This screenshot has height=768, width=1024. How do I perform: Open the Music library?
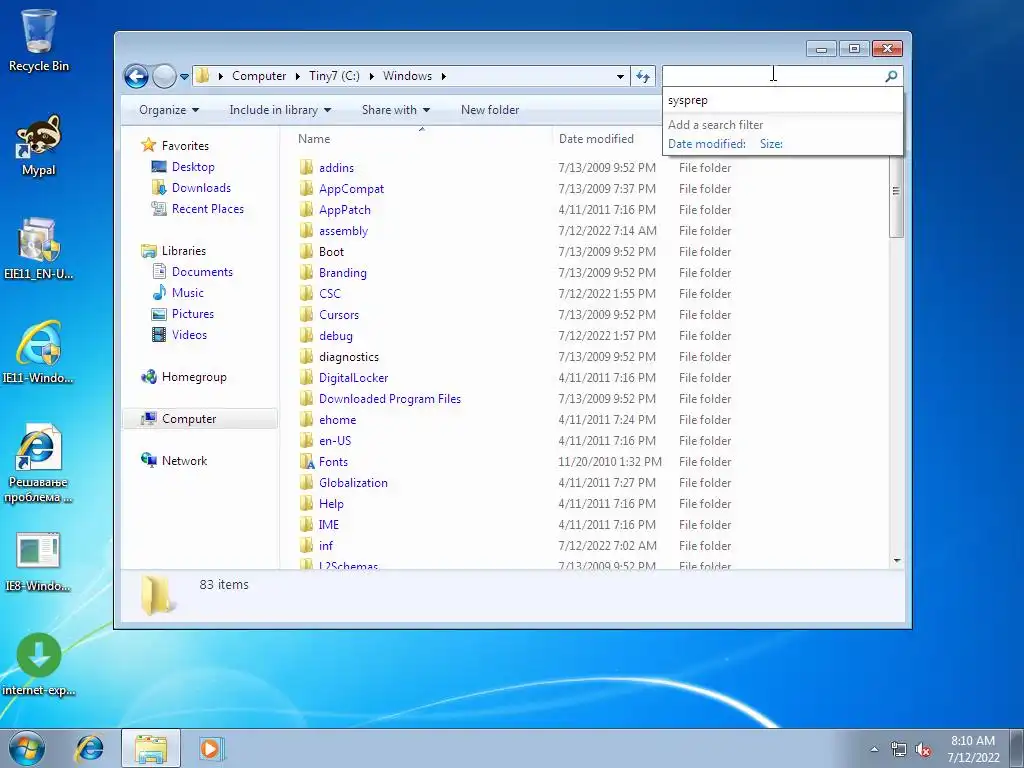coord(187,293)
